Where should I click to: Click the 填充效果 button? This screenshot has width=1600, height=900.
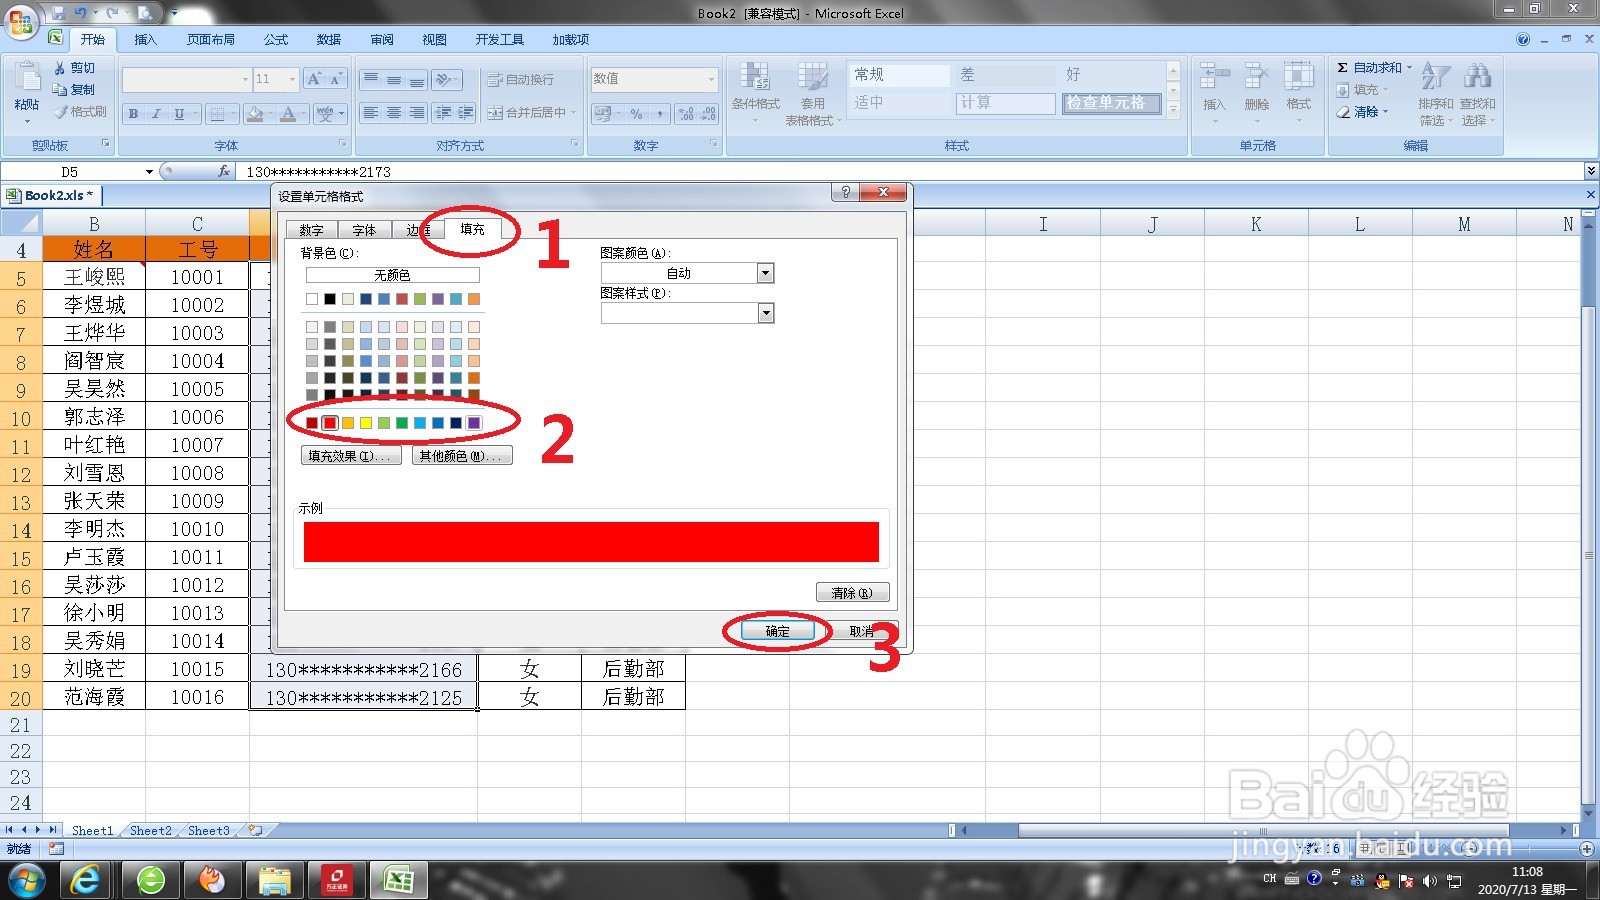point(351,456)
